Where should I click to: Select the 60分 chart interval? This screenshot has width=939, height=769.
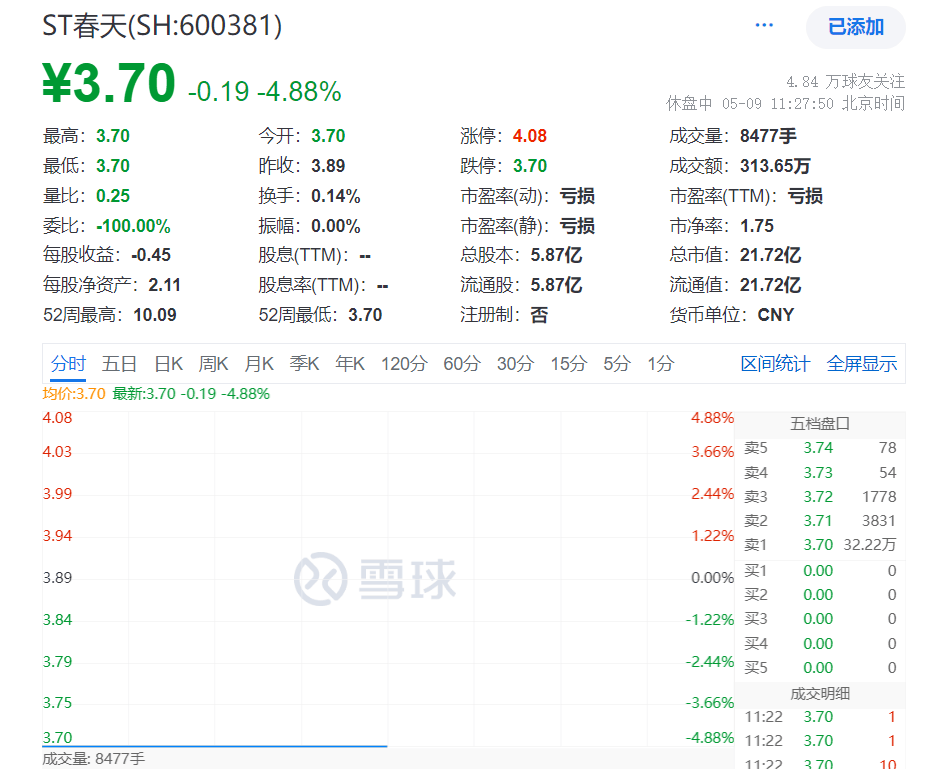[462, 364]
